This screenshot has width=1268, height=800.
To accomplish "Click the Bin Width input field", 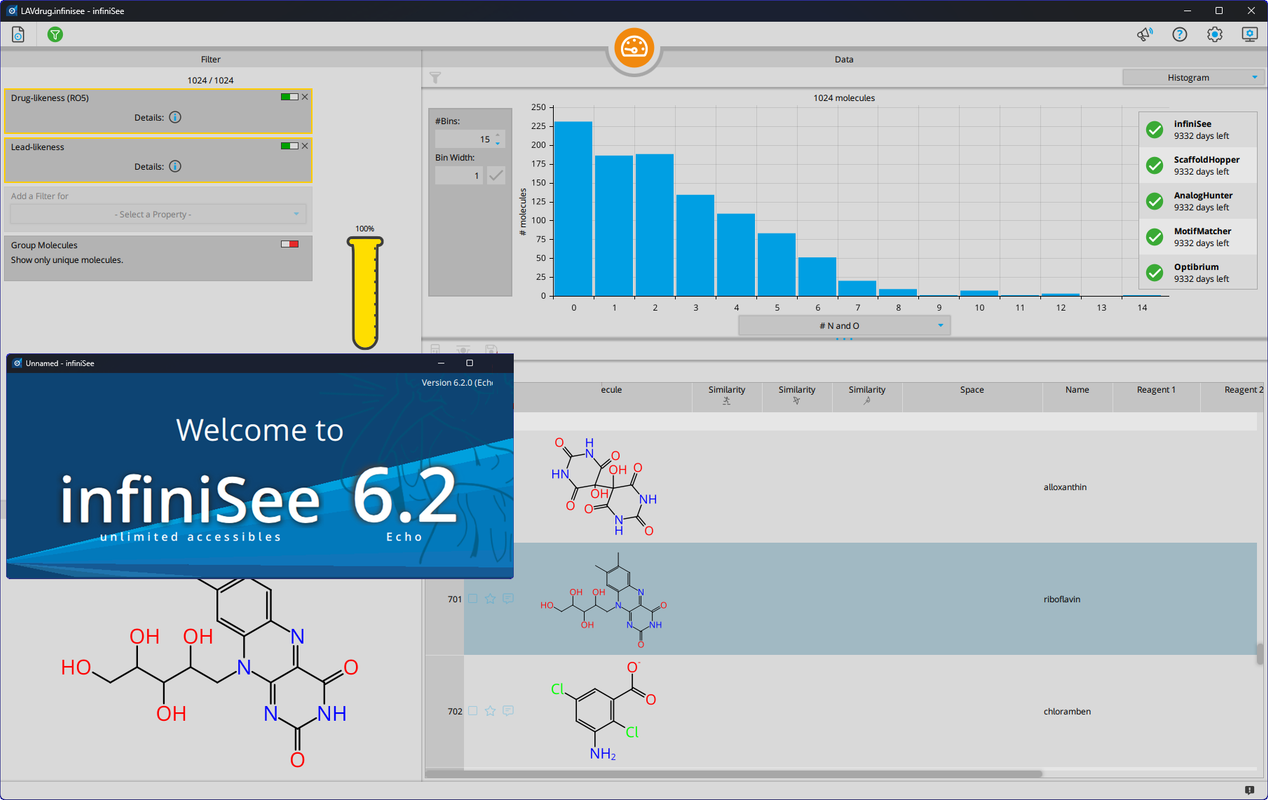I will tap(459, 175).
